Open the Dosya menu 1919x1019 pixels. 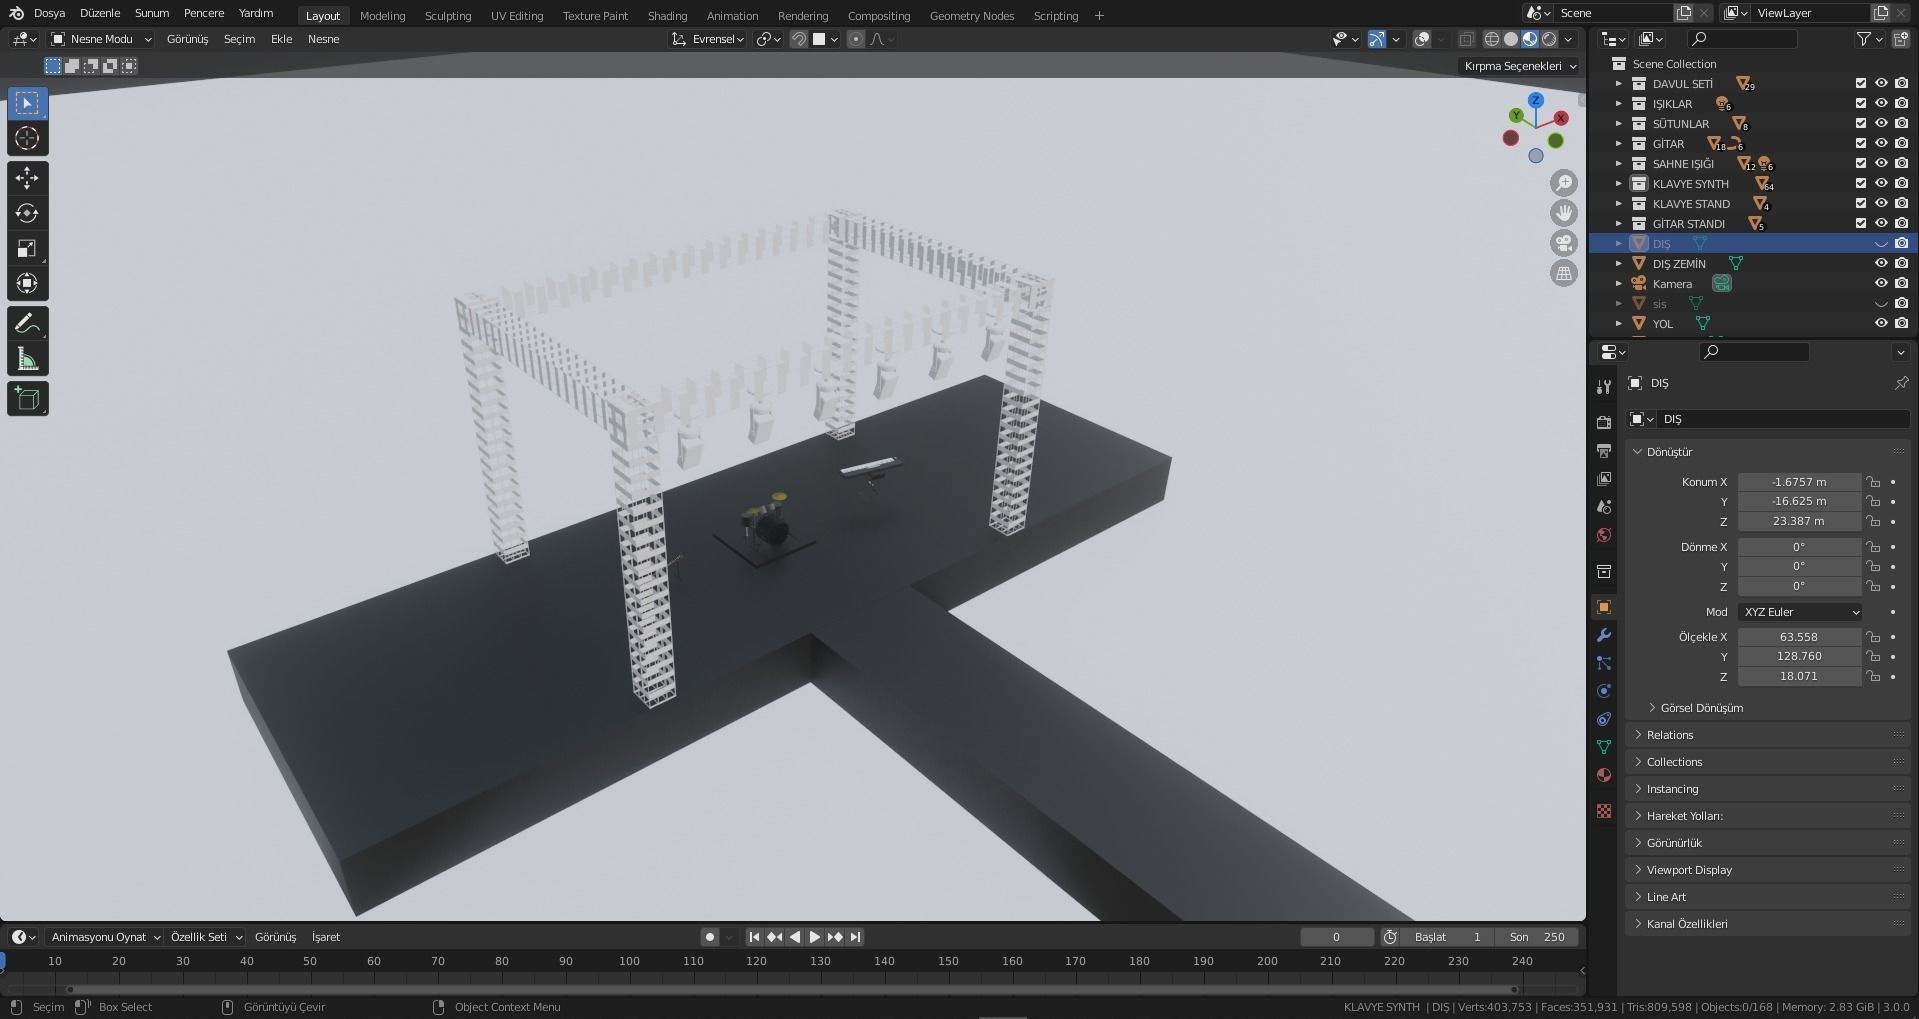(x=49, y=14)
